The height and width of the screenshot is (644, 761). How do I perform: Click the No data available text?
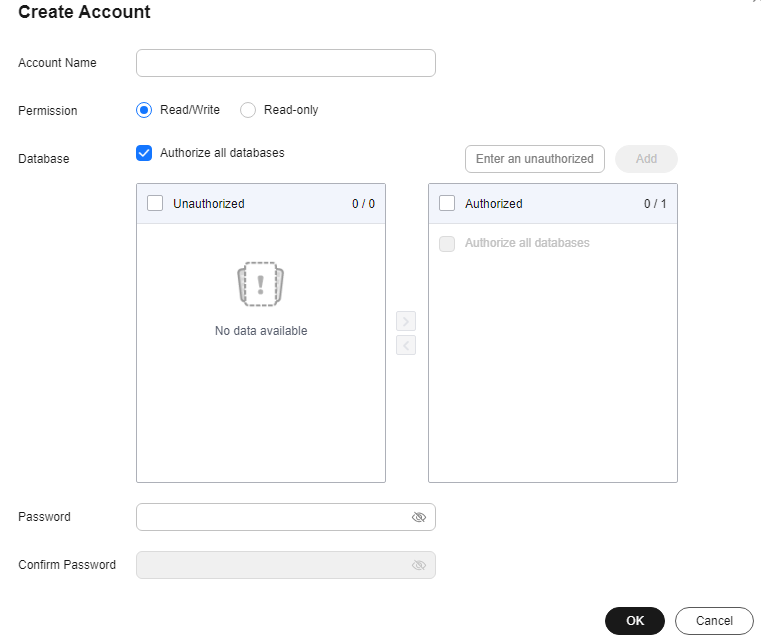(x=261, y=331)
